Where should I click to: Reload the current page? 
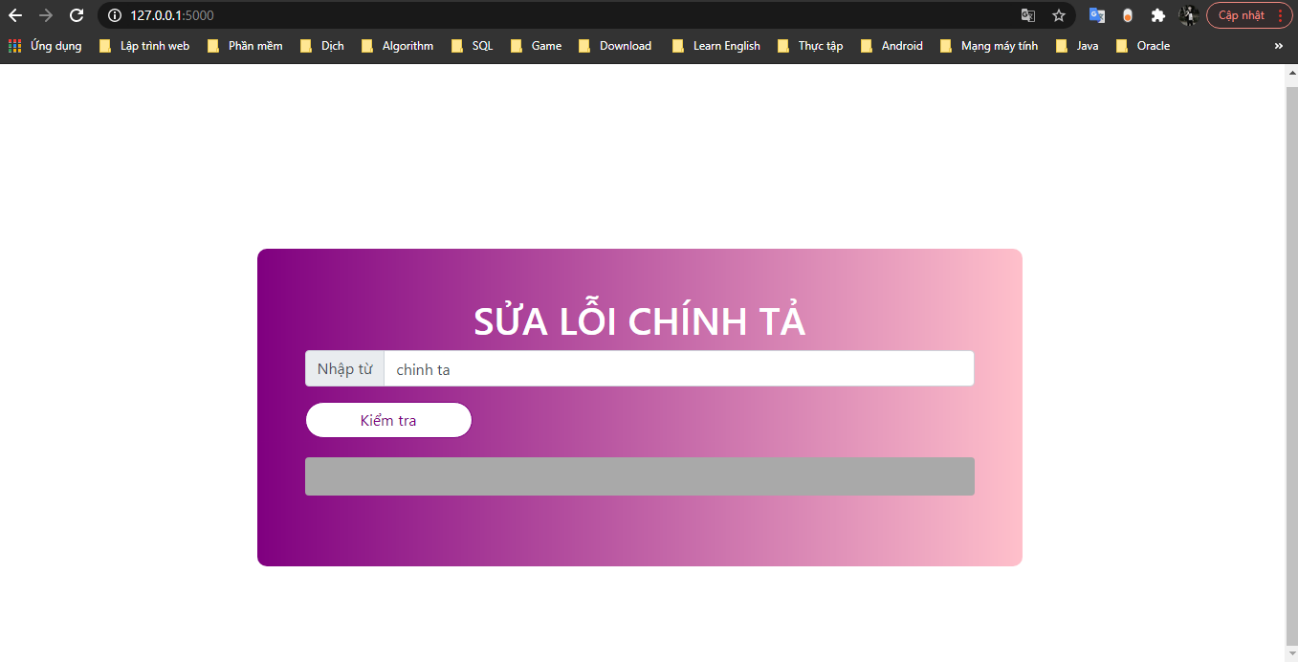tap(76, 15)
